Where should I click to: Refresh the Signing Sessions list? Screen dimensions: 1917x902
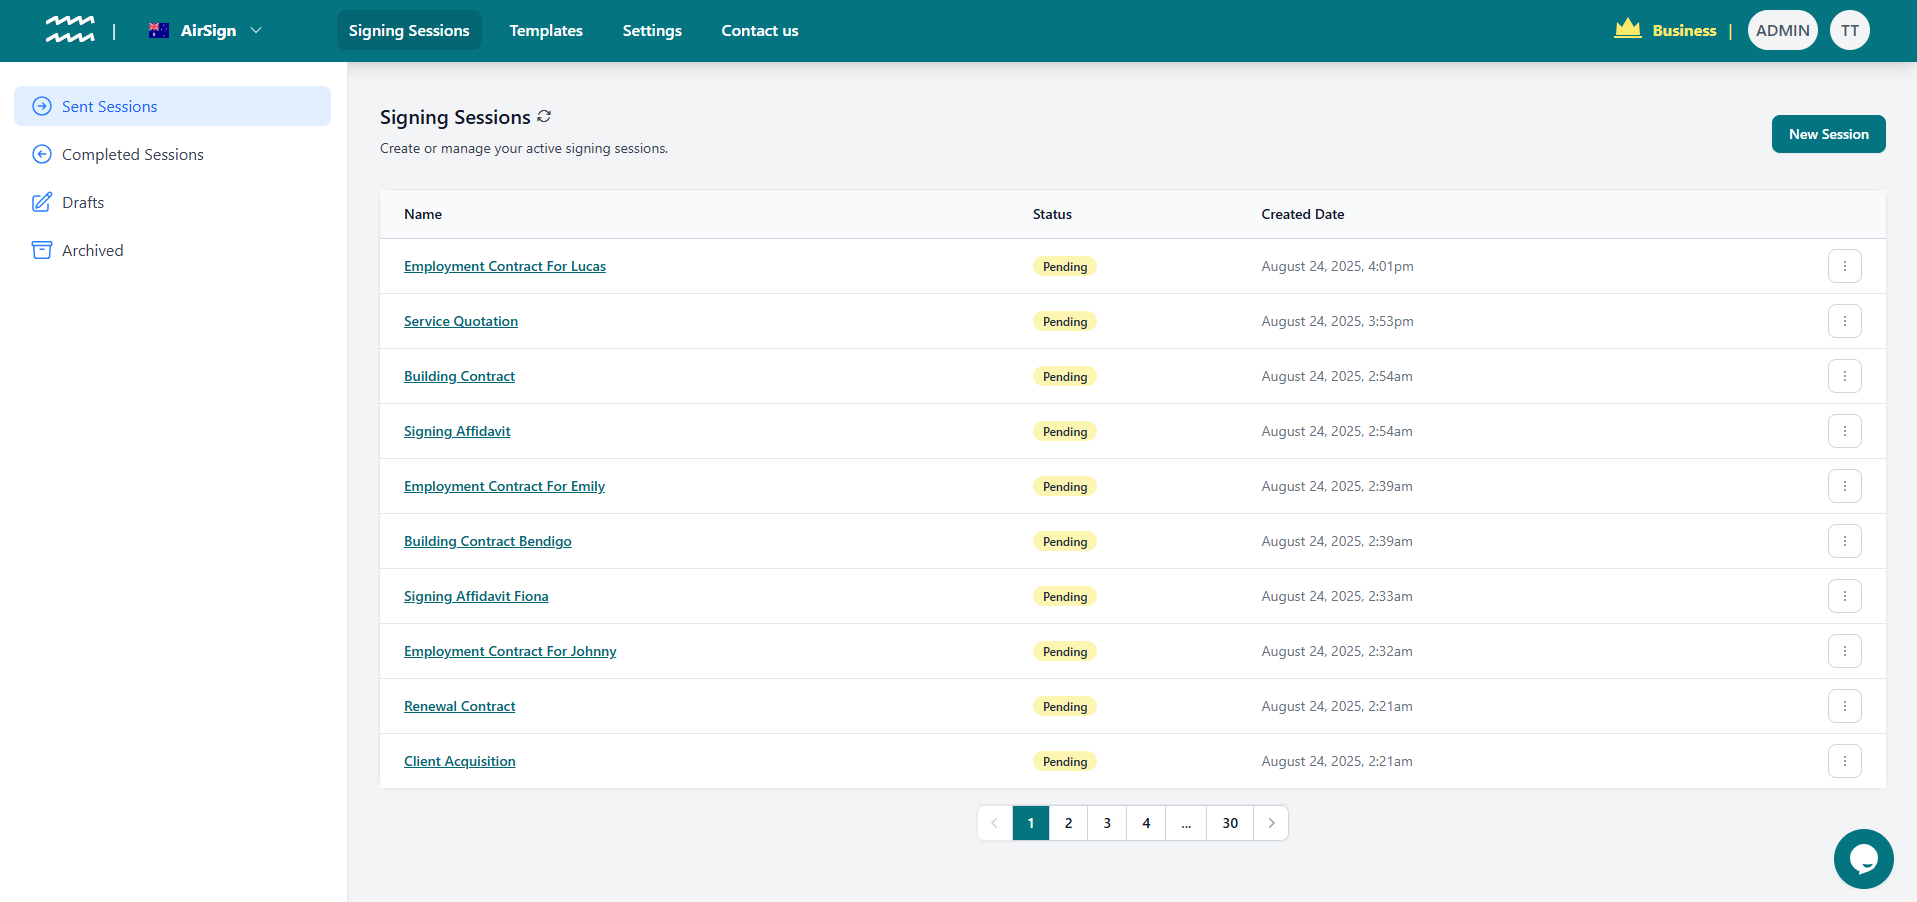[x=544, y=116]
